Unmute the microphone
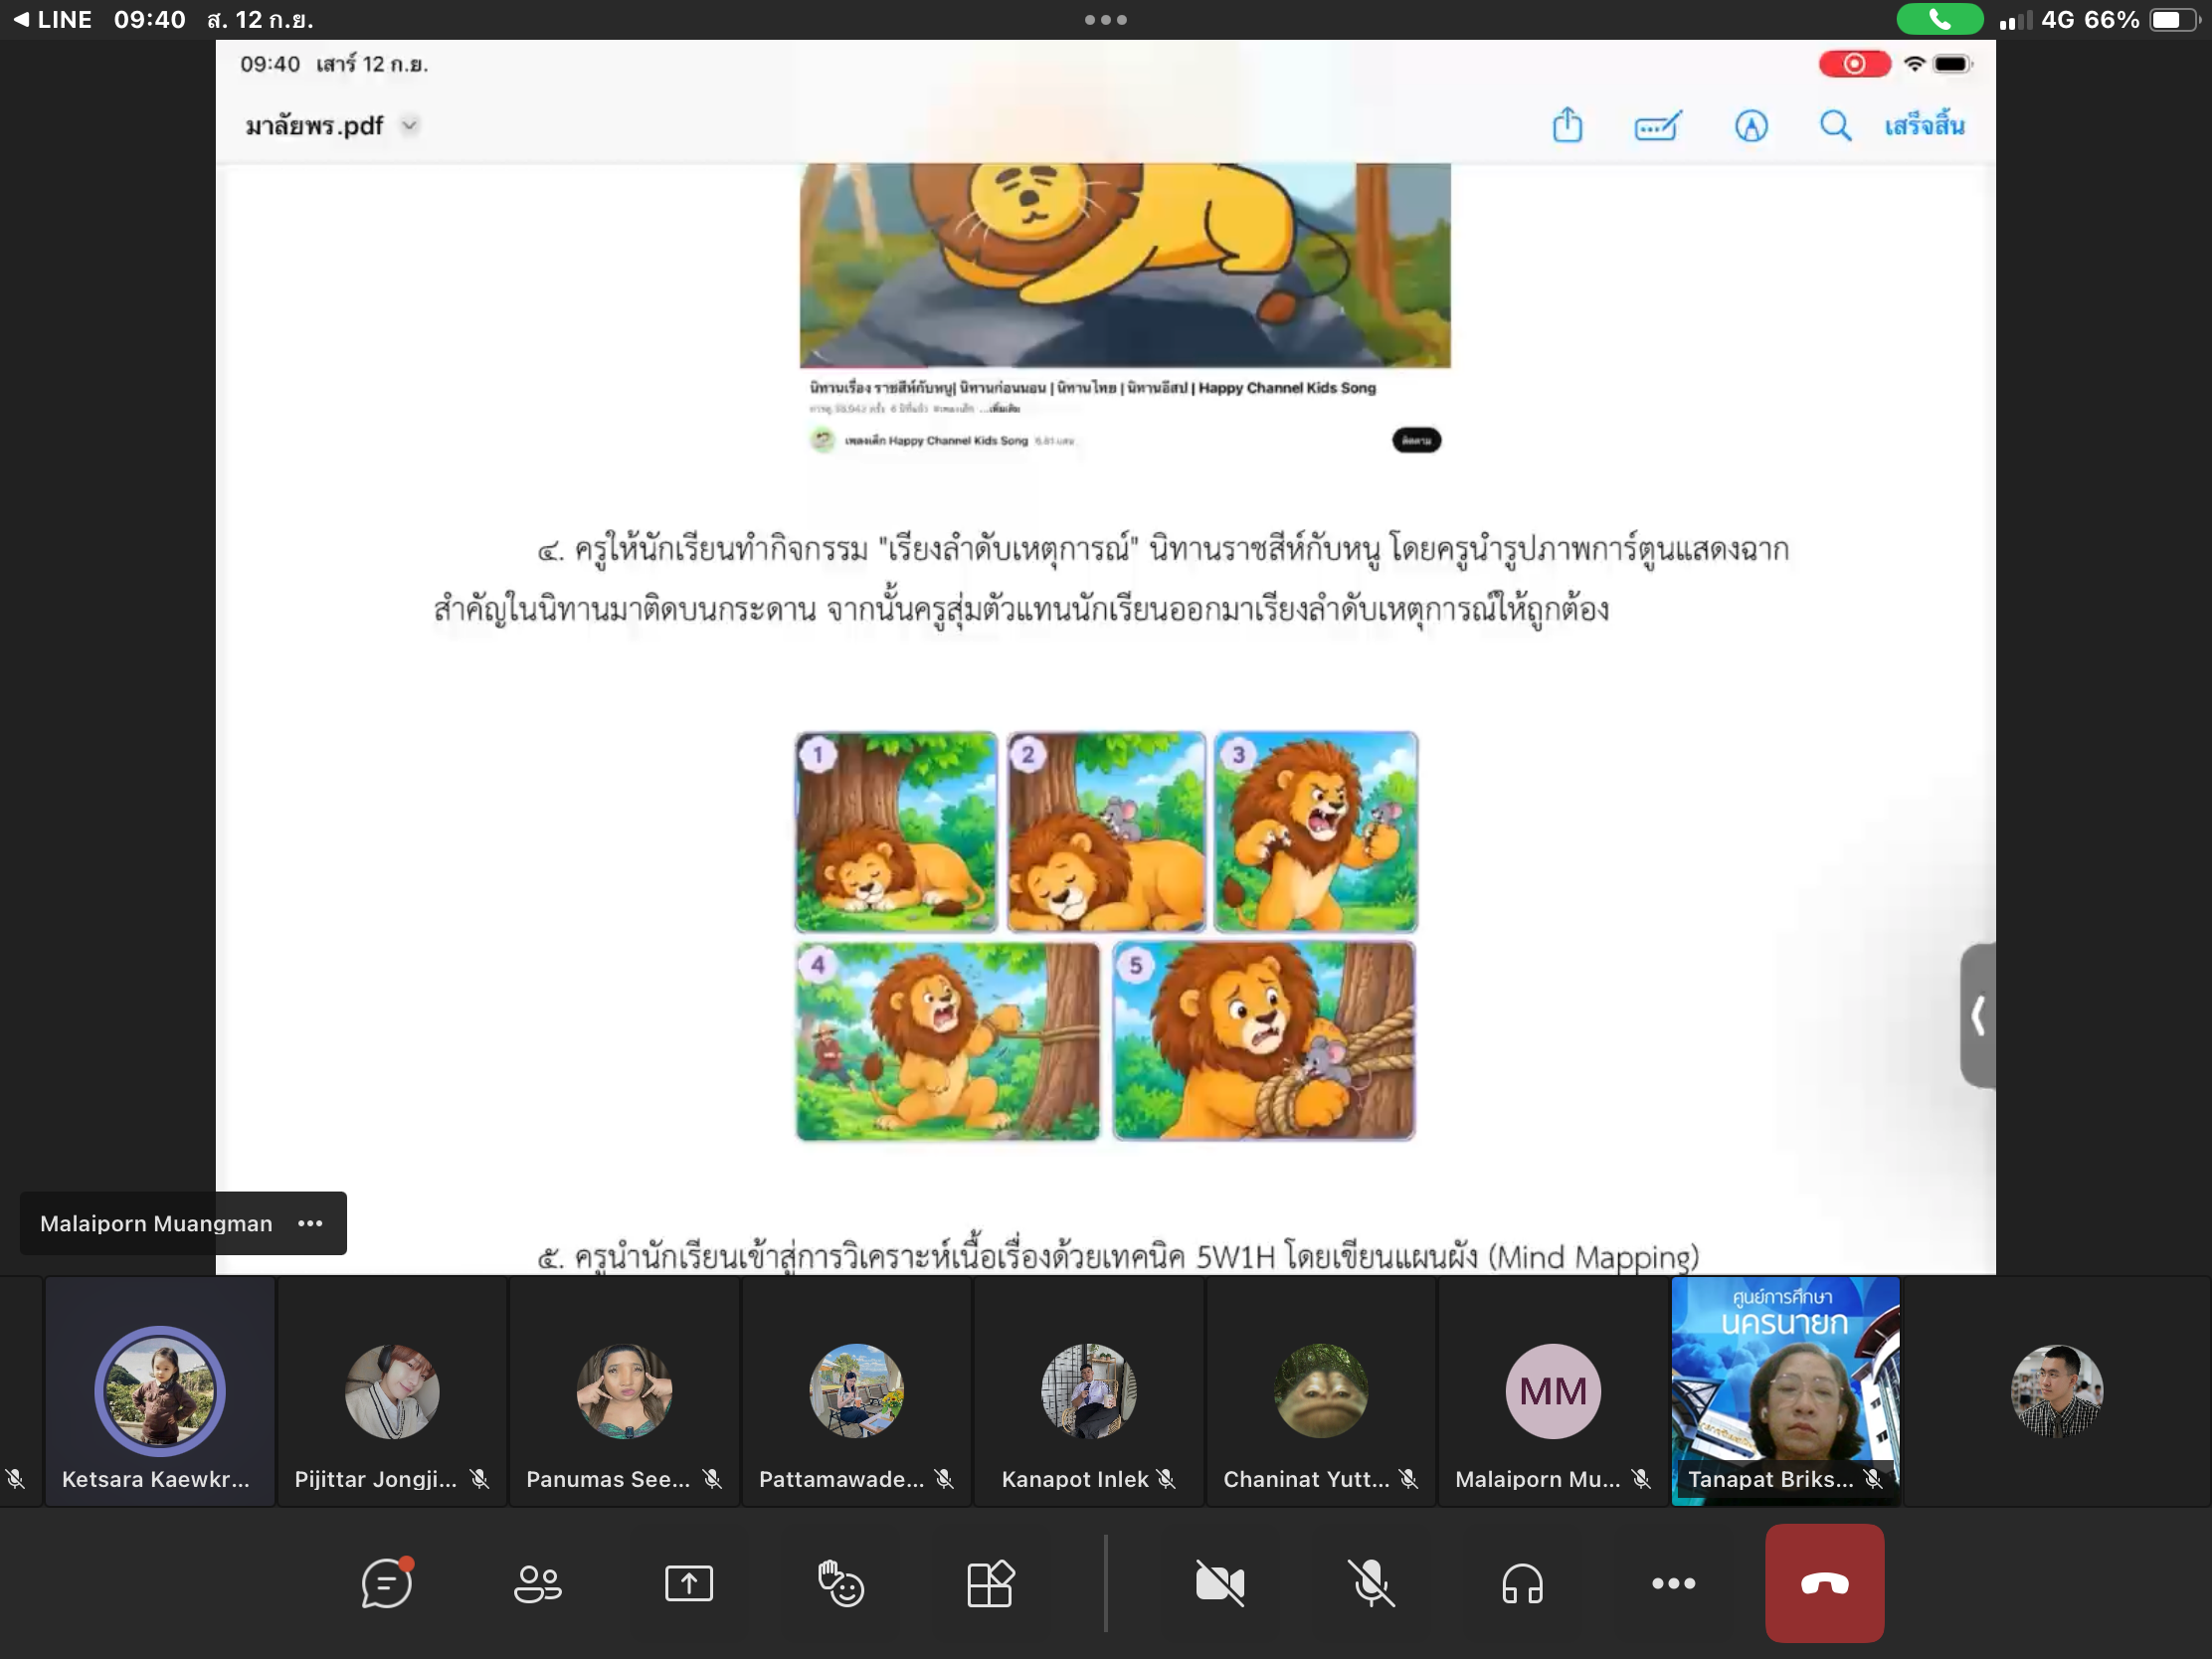 1371,1583
